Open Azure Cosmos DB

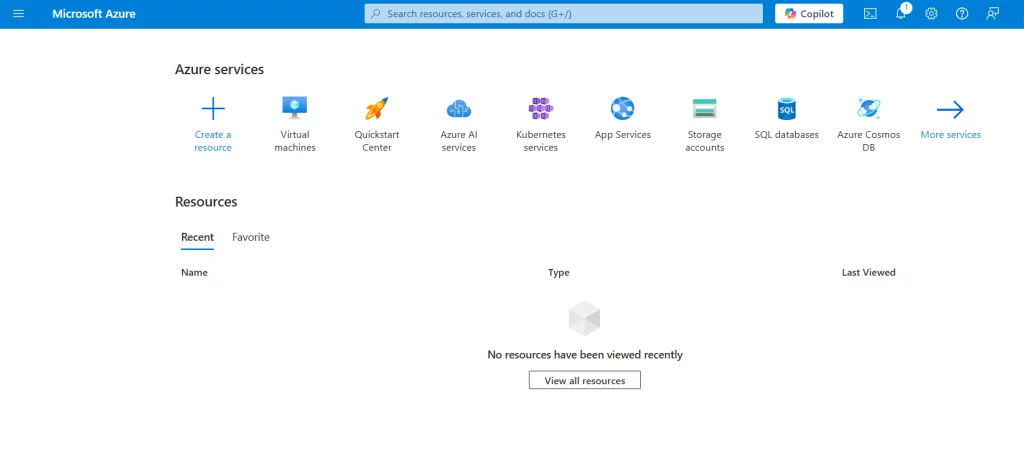868,109
